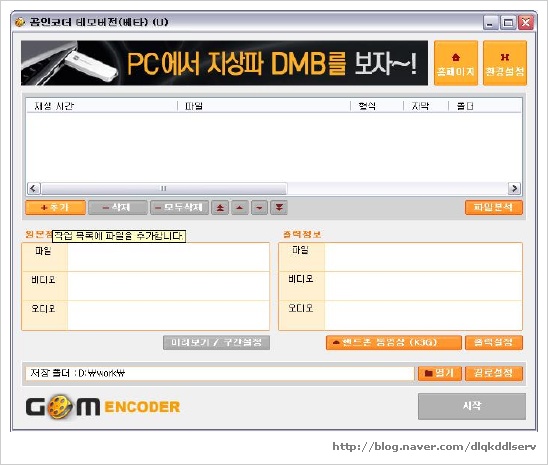The height and width of the screenshot is (465, 548).
Task: Open the homepage via the 홈페이지 button
Action: (456, 63)
